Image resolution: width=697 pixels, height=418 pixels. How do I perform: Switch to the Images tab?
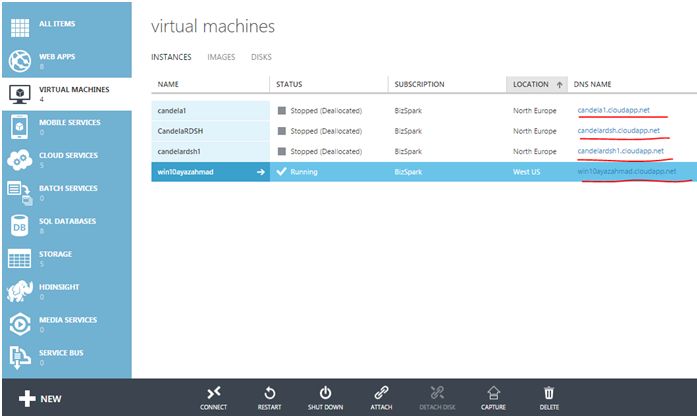(221, 57)
